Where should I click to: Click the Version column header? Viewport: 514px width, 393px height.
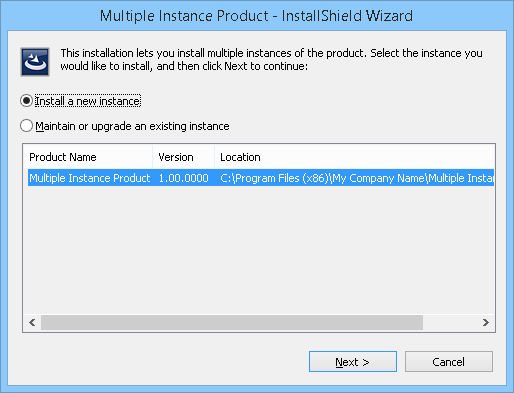tap(183, 157)
